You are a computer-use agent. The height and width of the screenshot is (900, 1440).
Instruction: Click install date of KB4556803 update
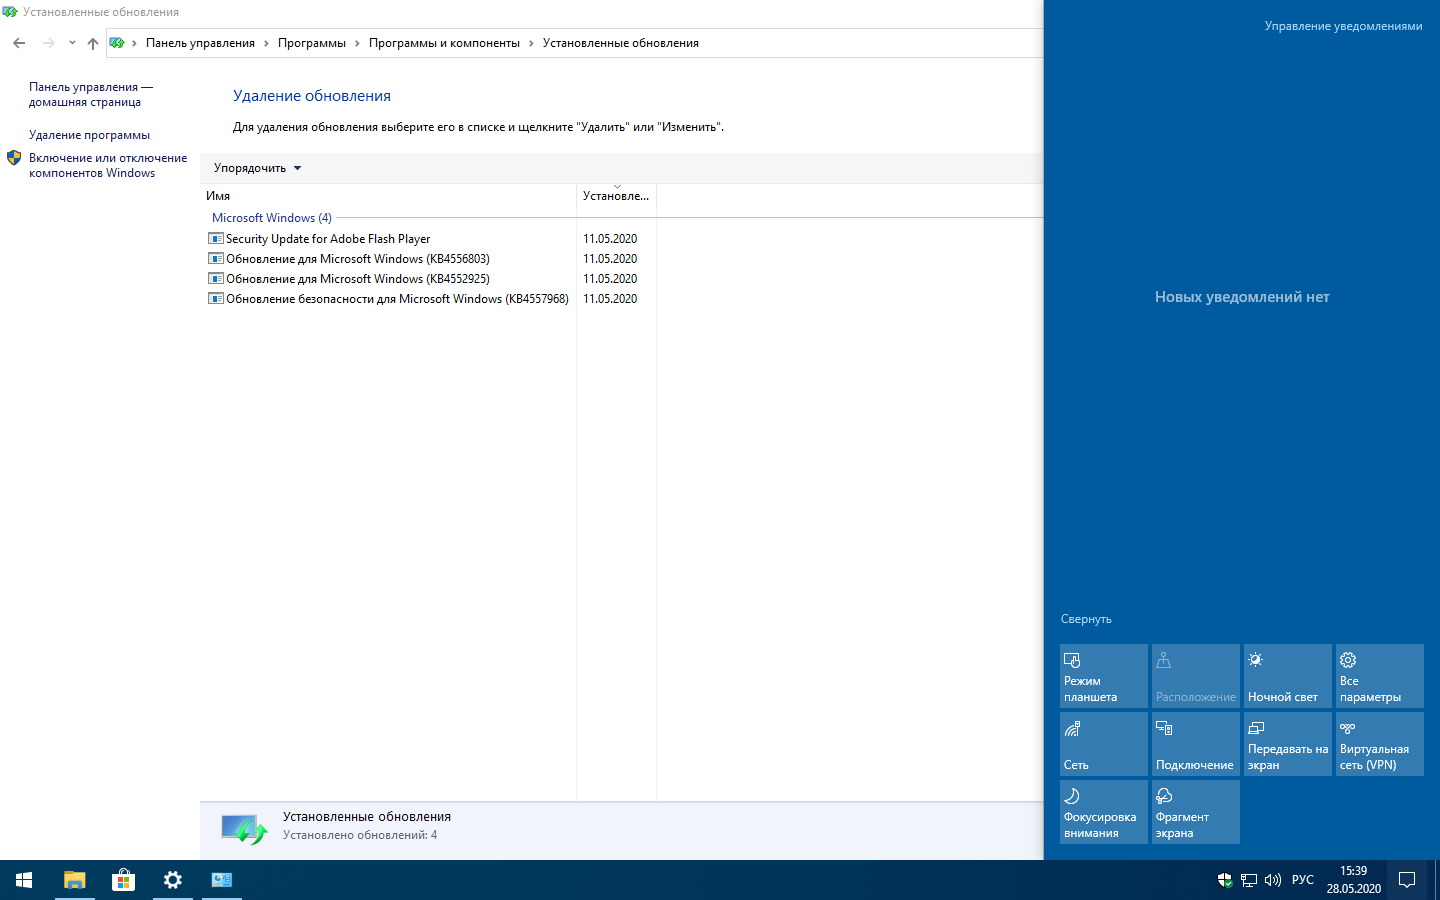[610, 259]
